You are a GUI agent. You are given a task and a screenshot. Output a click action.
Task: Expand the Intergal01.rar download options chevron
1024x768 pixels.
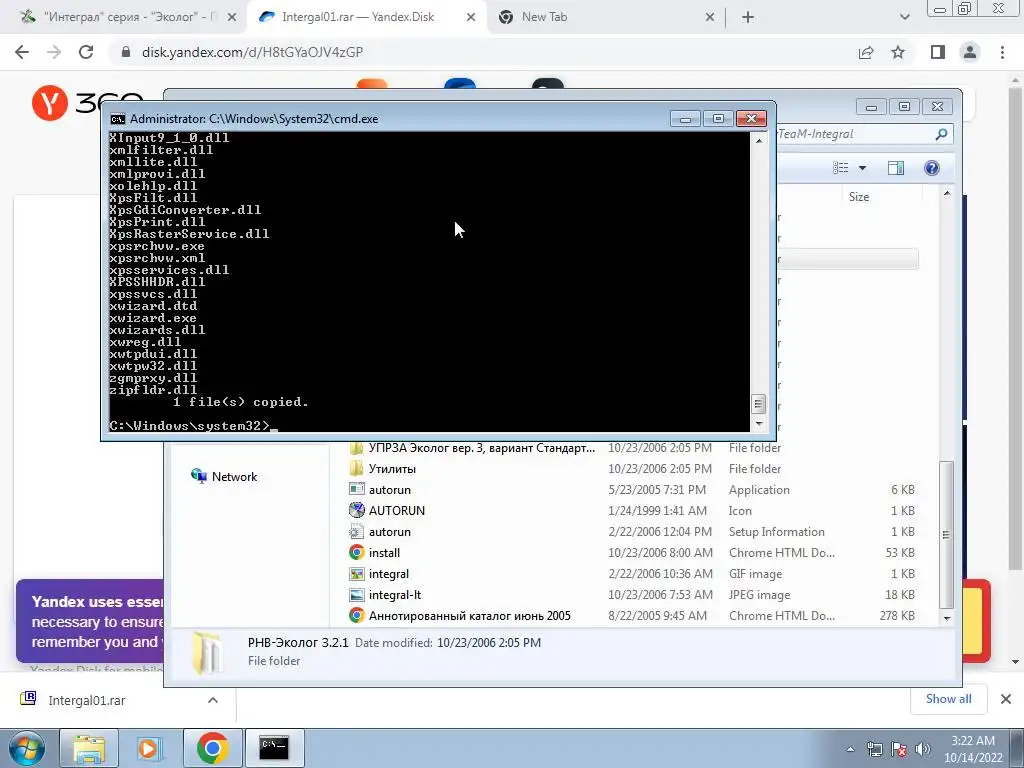213,700
